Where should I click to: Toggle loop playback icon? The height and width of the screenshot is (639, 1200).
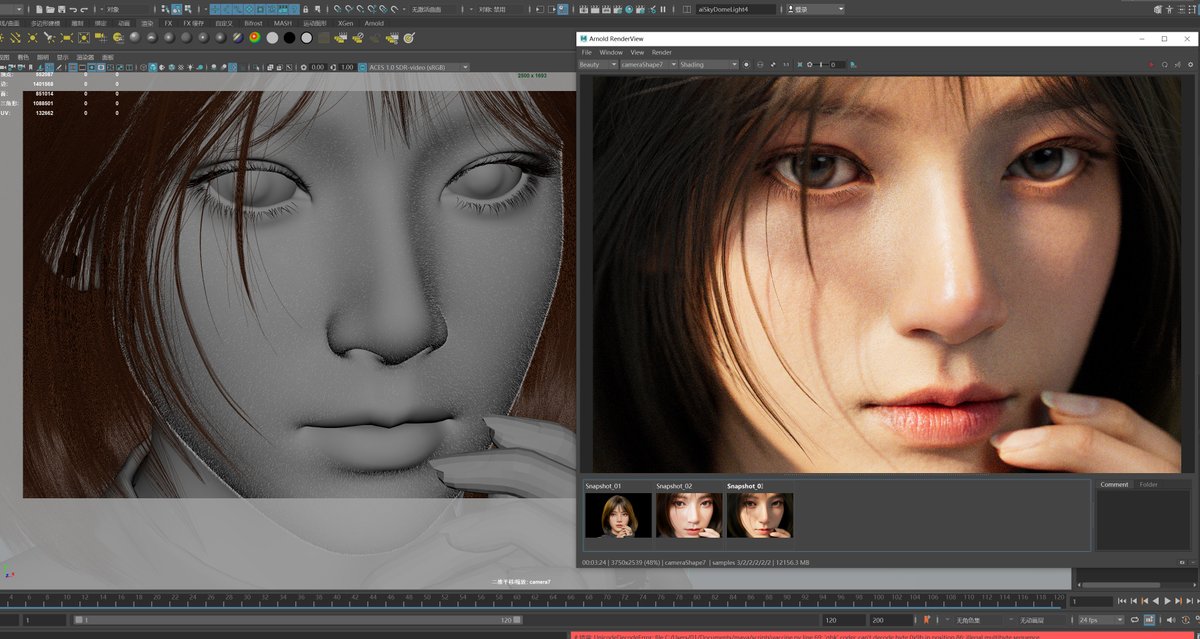pyautogui.click(x=1134, y=620)
